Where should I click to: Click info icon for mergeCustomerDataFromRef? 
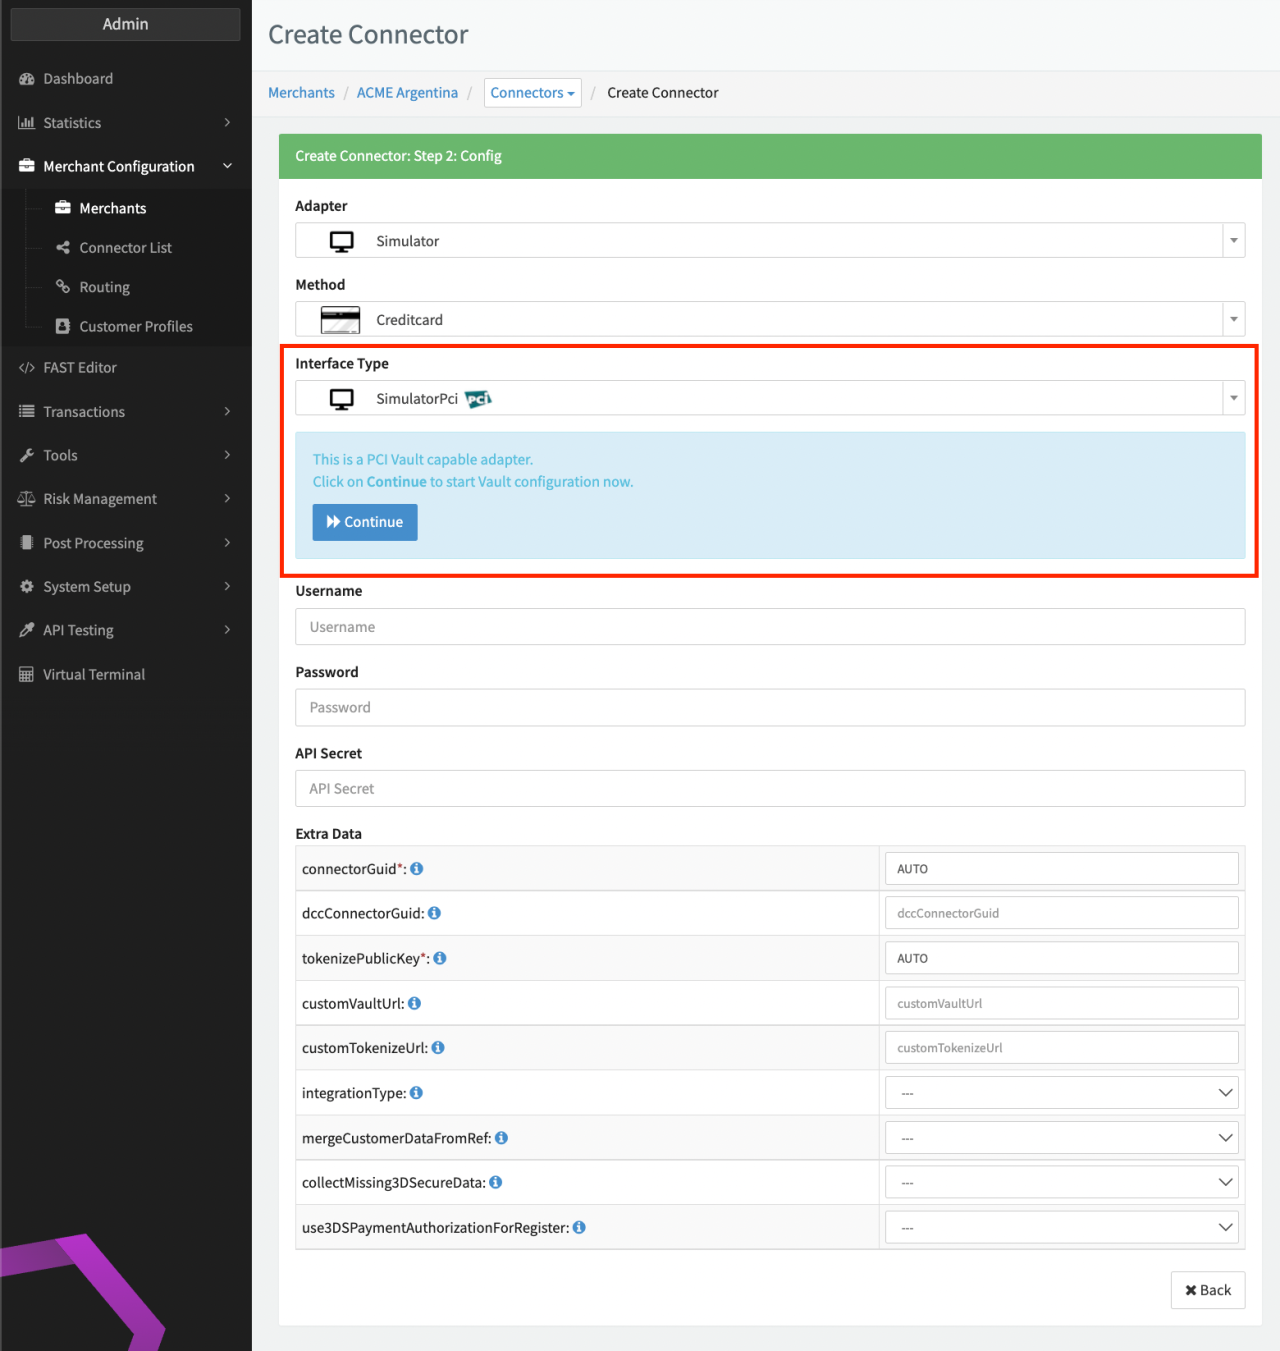click(x=501, y=1138)
